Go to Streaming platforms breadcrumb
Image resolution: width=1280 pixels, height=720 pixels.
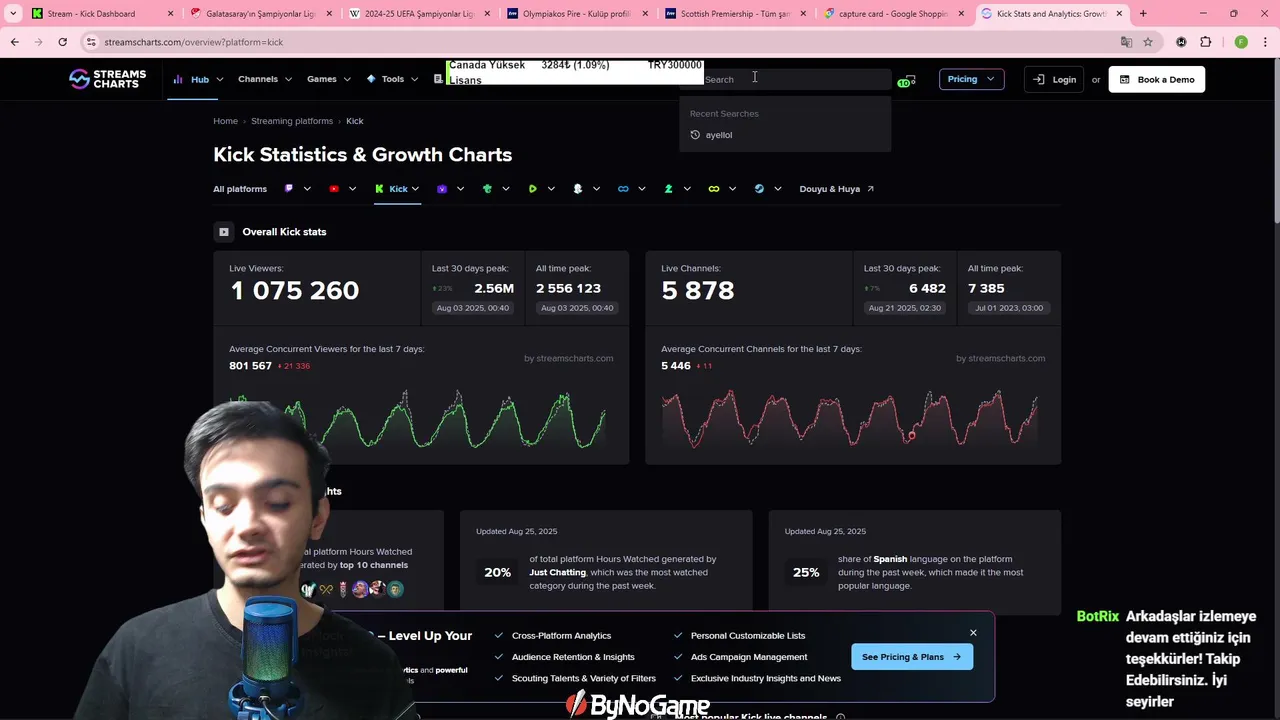click(292, 121)
